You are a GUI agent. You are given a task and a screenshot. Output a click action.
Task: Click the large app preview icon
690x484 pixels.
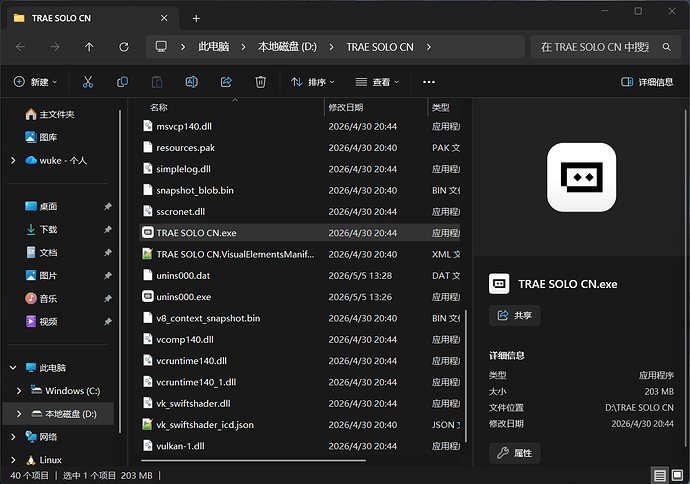click(581, 177)
